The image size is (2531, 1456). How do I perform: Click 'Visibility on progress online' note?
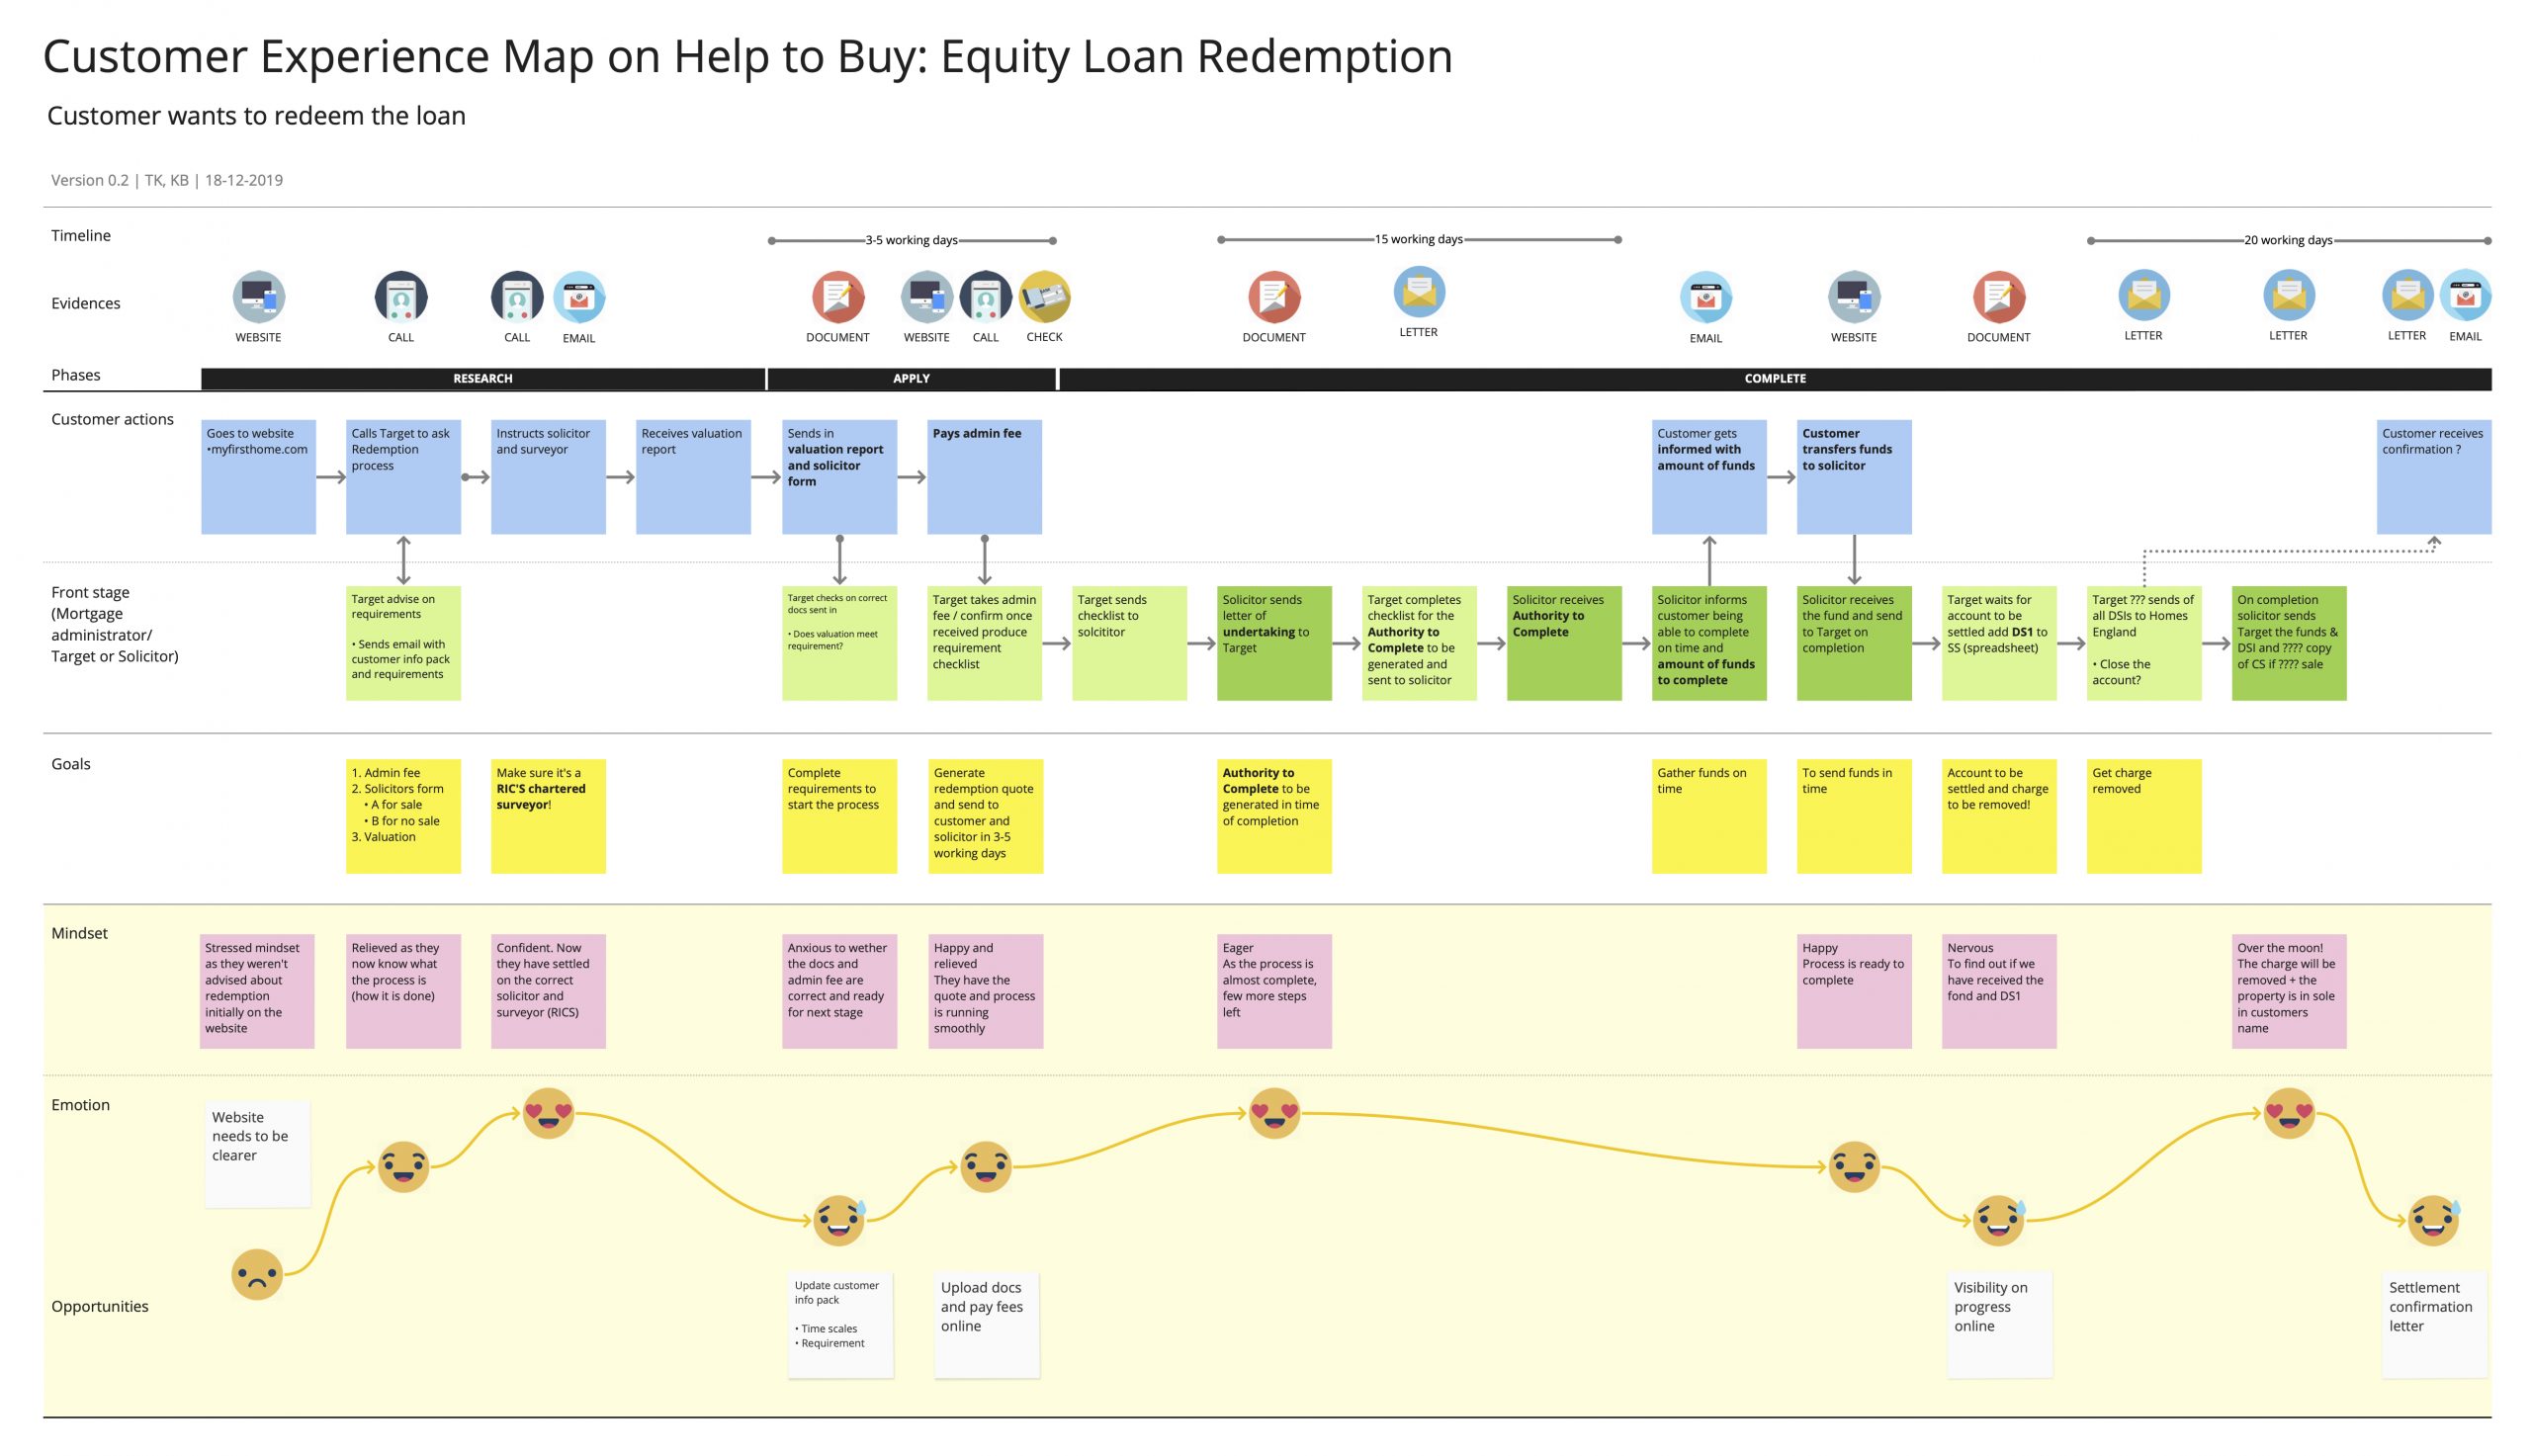(x=1999, y=1324)
